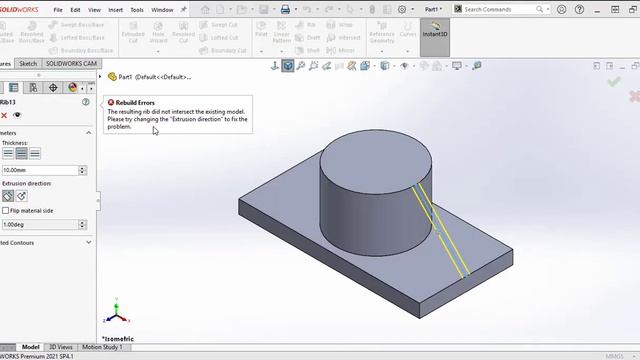Image resolution: width=640 pixels, height=360 pixels.
Task: Select the cylinder's top face
Action: (376, 162)
